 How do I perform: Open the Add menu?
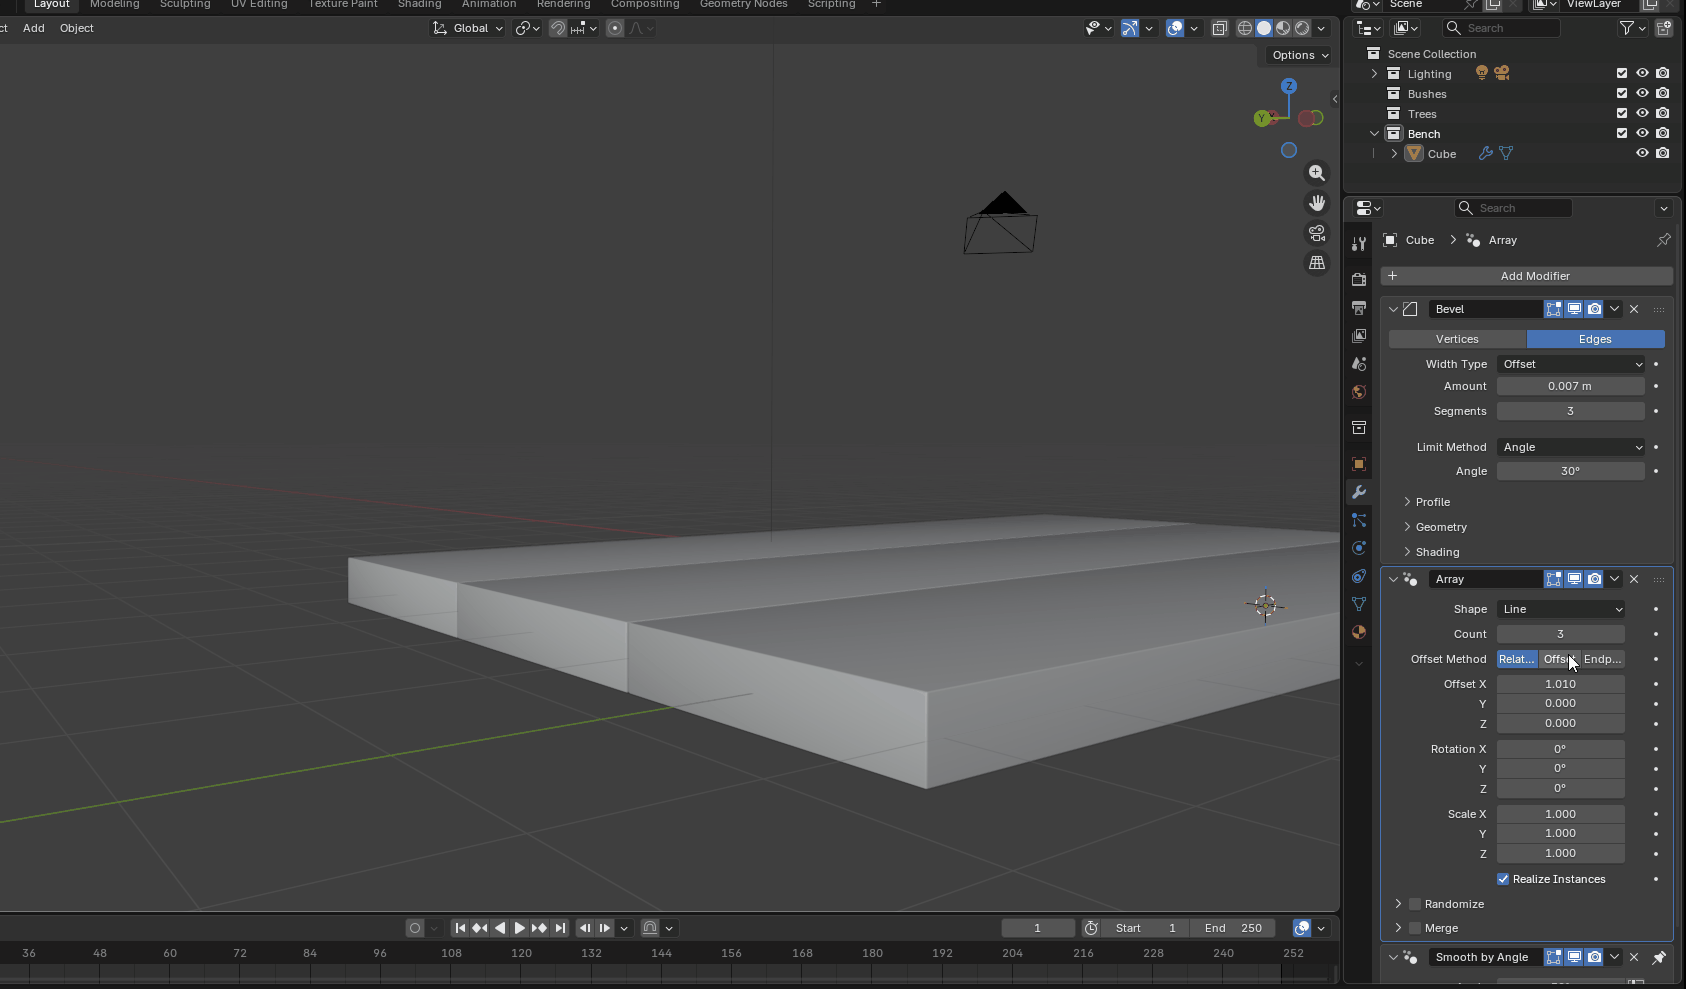click(x=34, y=28)
